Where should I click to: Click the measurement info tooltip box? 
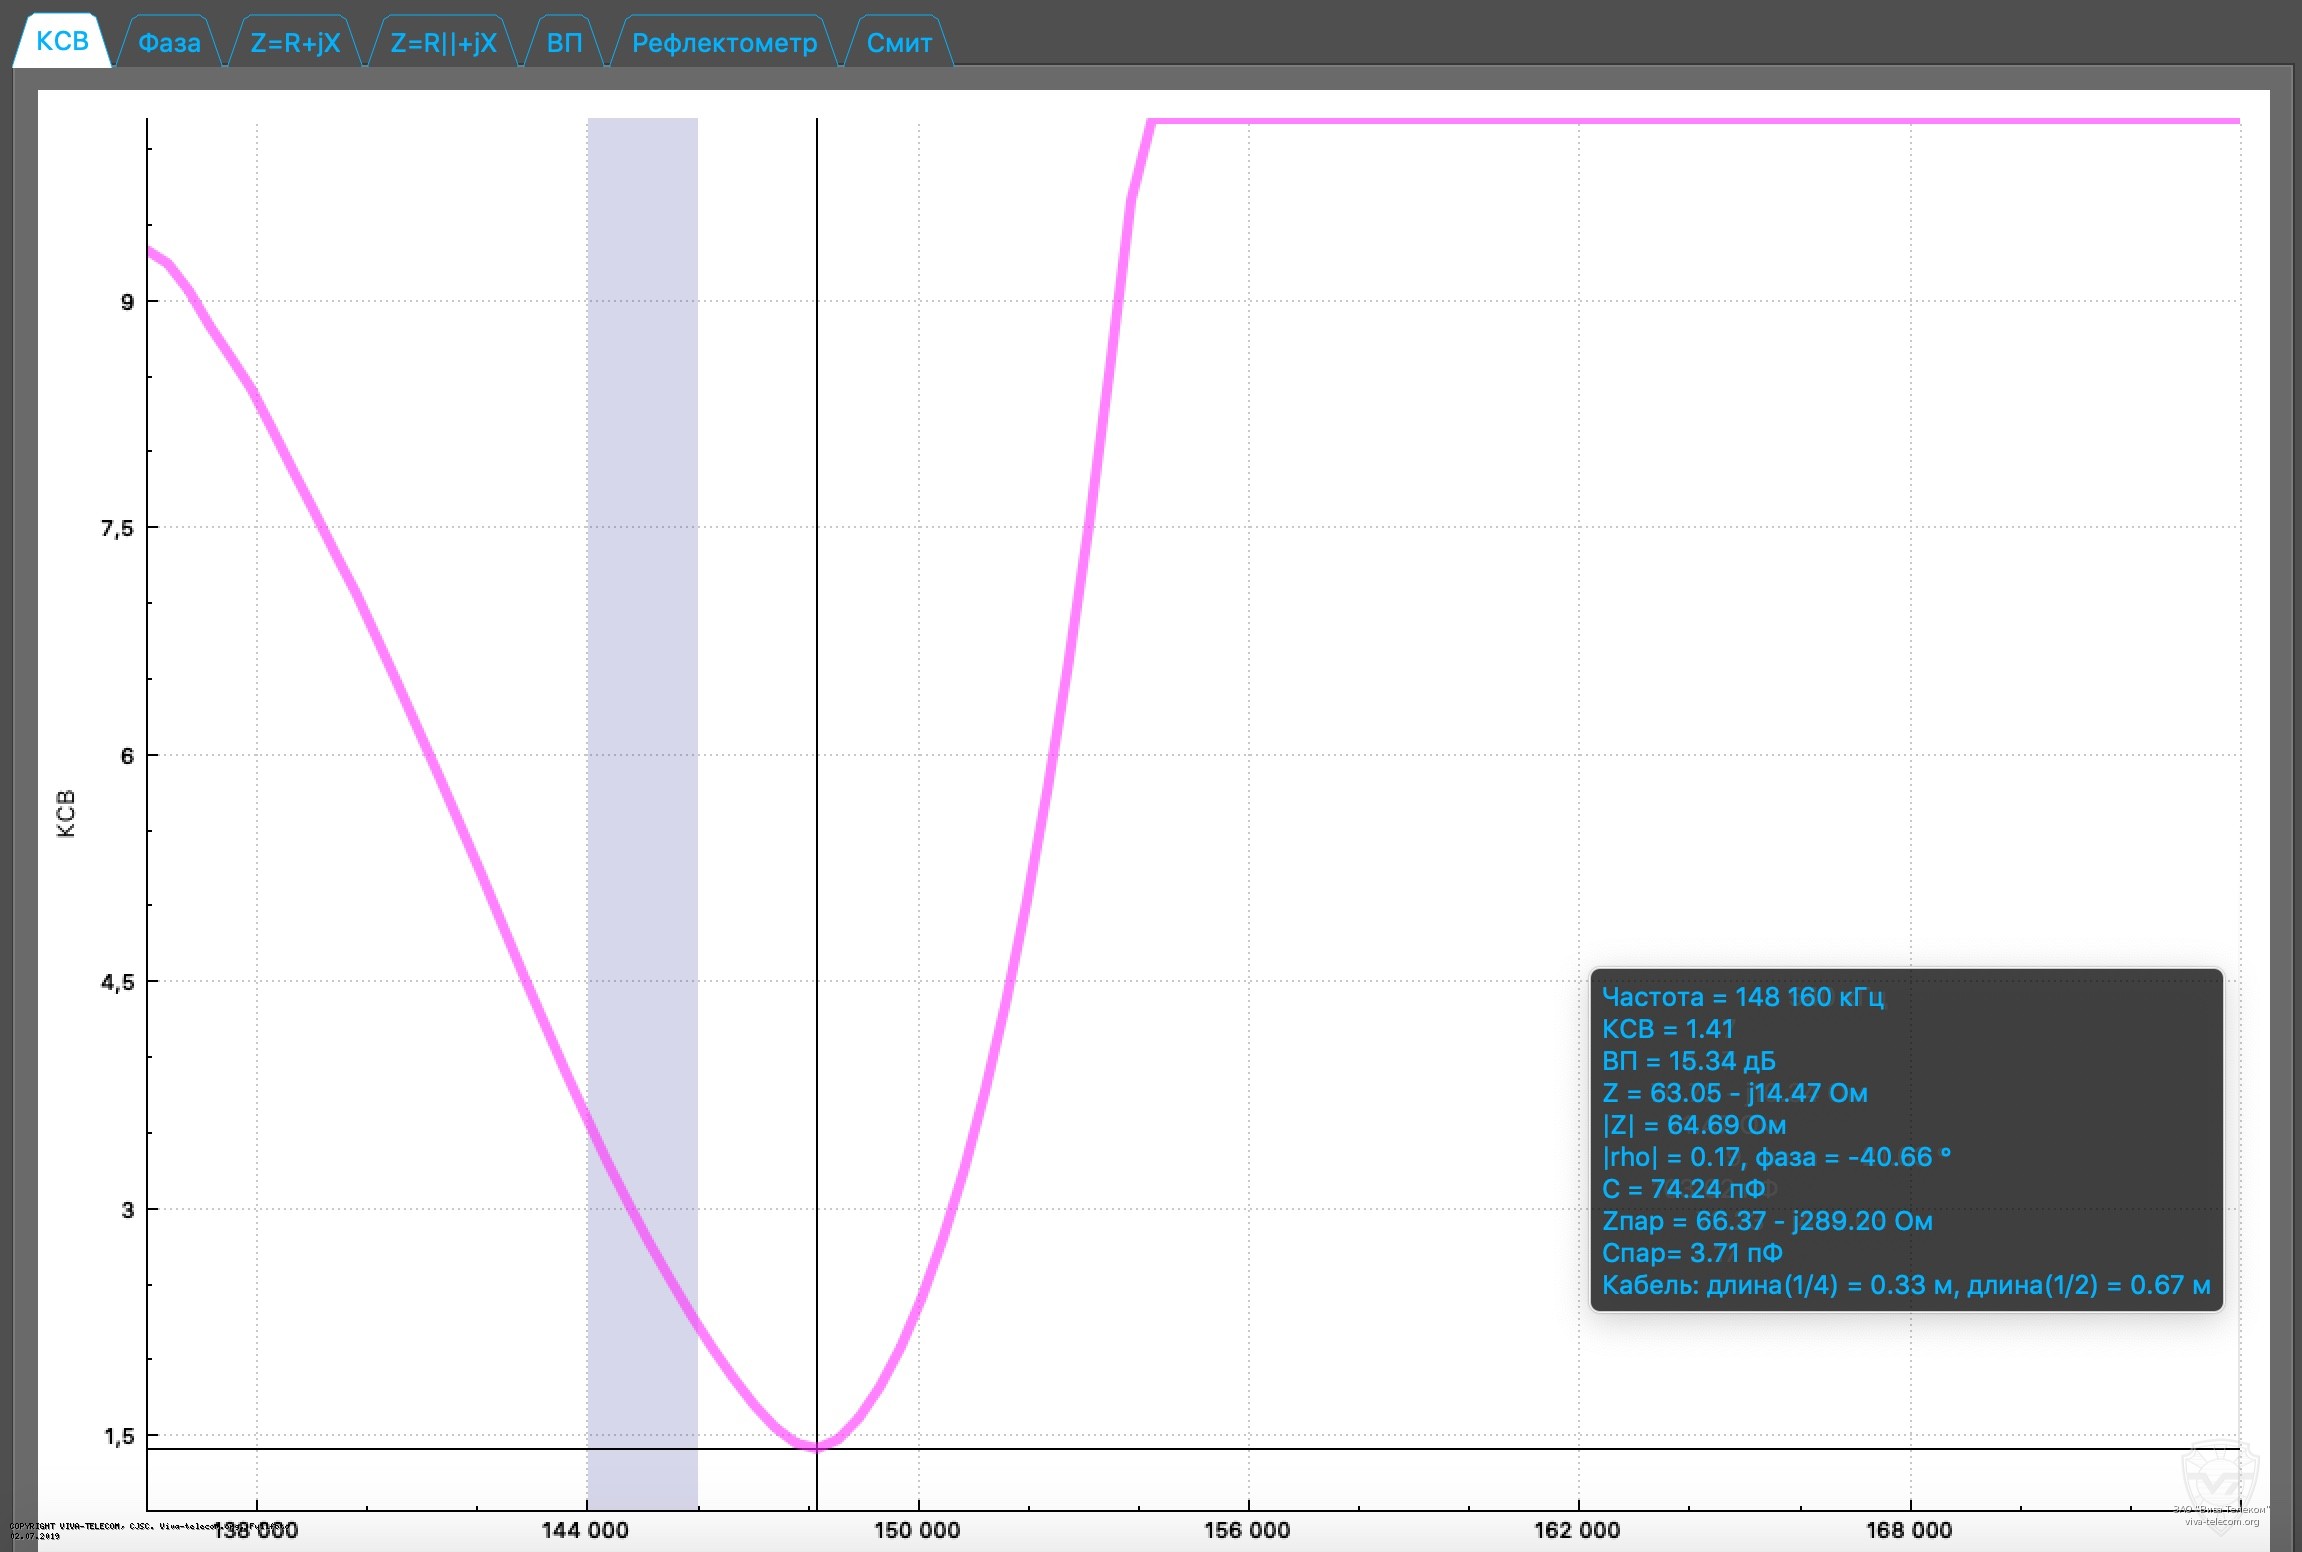point(1905,1140)
